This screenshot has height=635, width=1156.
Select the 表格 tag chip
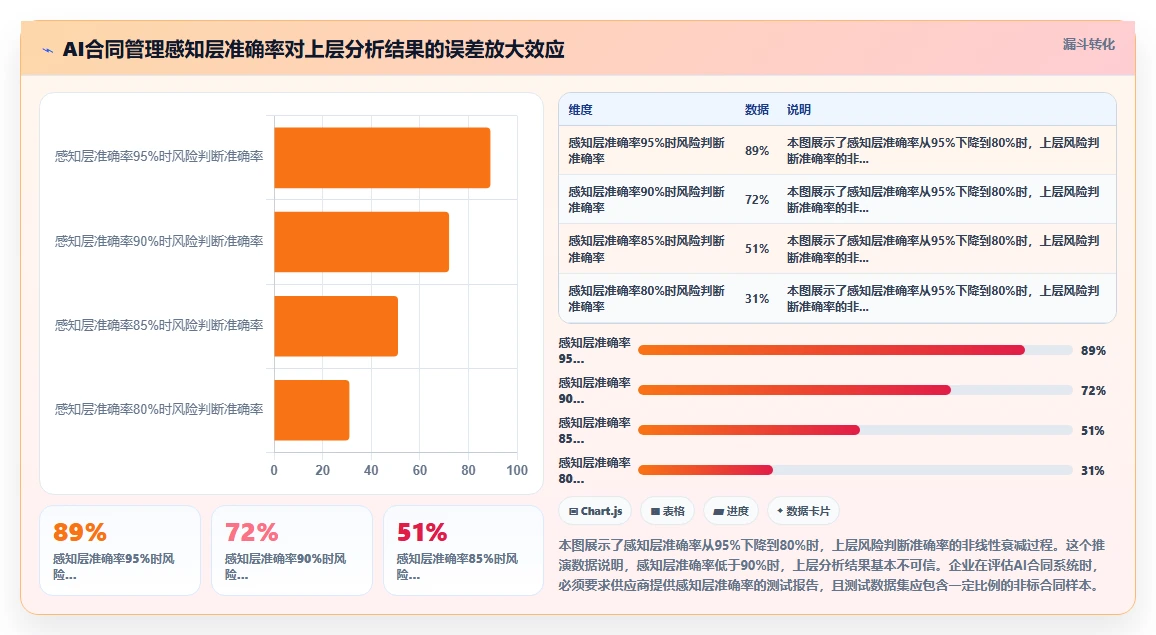[668, 511]
